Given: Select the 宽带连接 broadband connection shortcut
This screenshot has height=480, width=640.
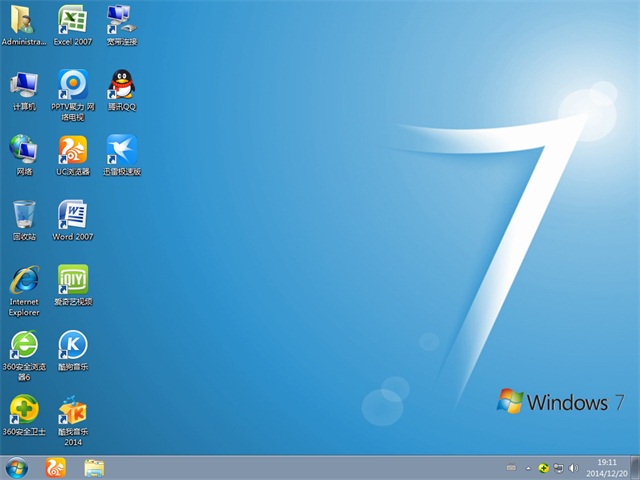Looking at the screenshot, I should (x=122, y=24).
